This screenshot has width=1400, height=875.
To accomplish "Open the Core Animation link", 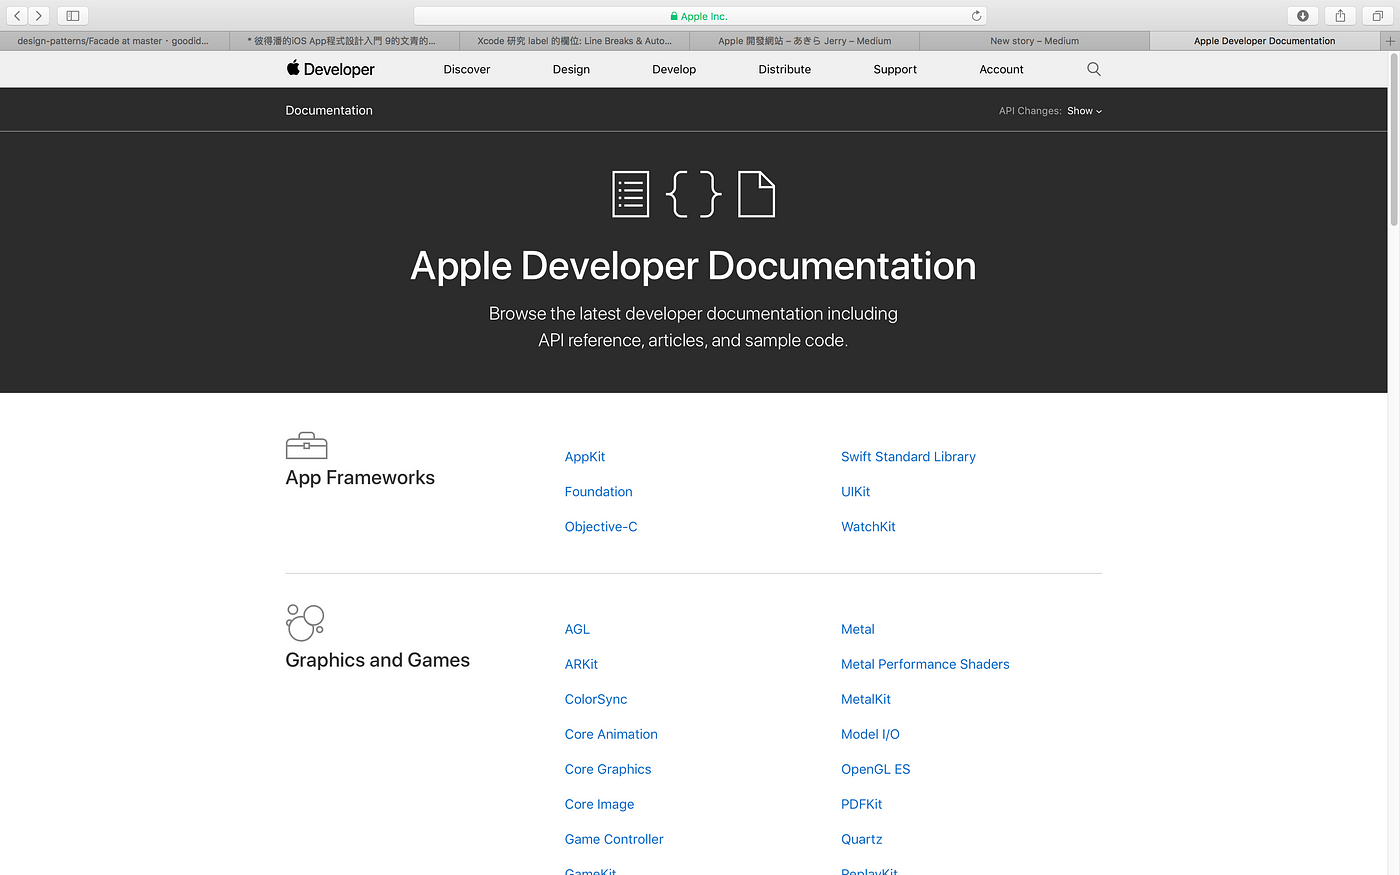I will tap(611, 734).
